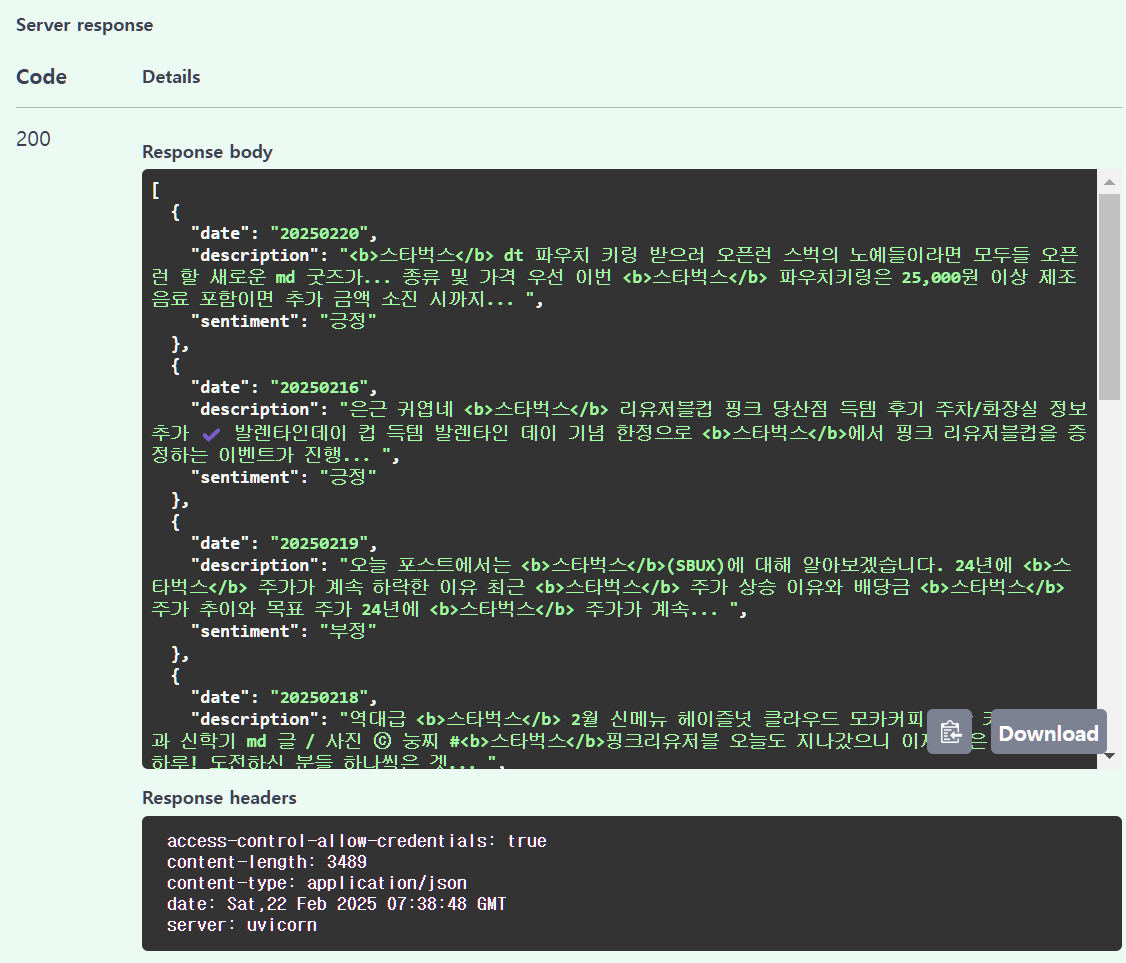Click the date value "20250219"

319,544
